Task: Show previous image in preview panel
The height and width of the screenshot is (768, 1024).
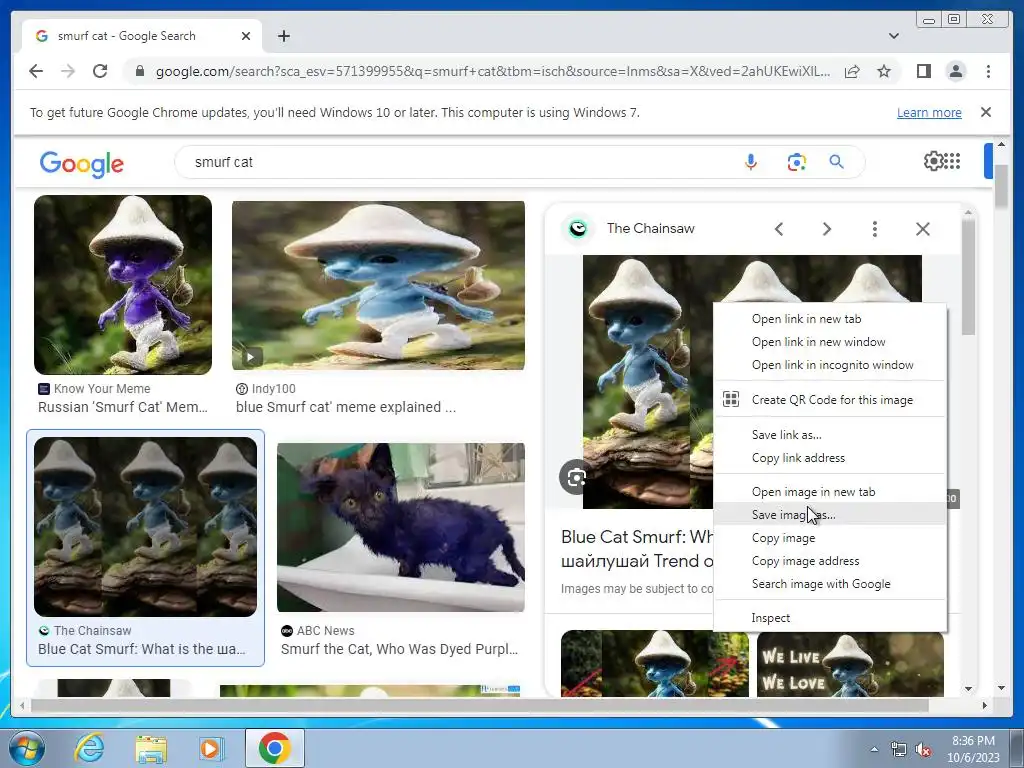Action: point(778,229)
